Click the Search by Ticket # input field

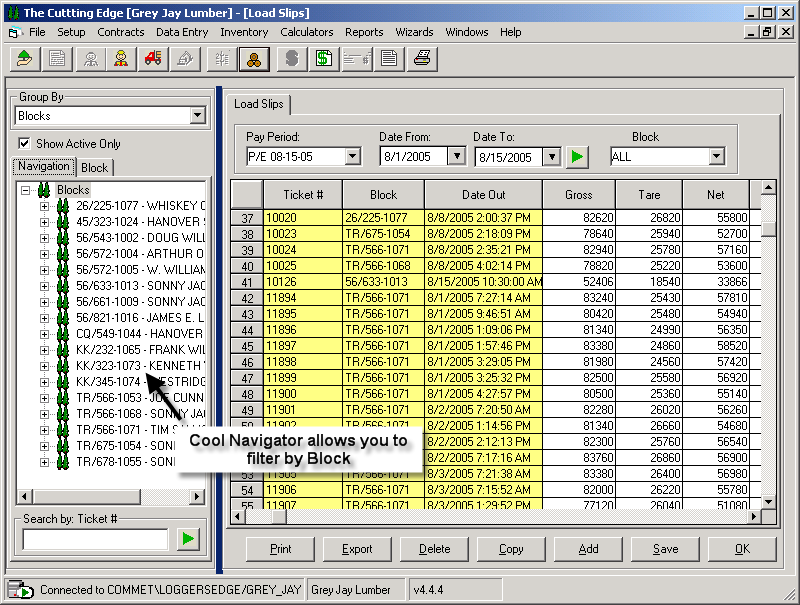pos(95,540)
